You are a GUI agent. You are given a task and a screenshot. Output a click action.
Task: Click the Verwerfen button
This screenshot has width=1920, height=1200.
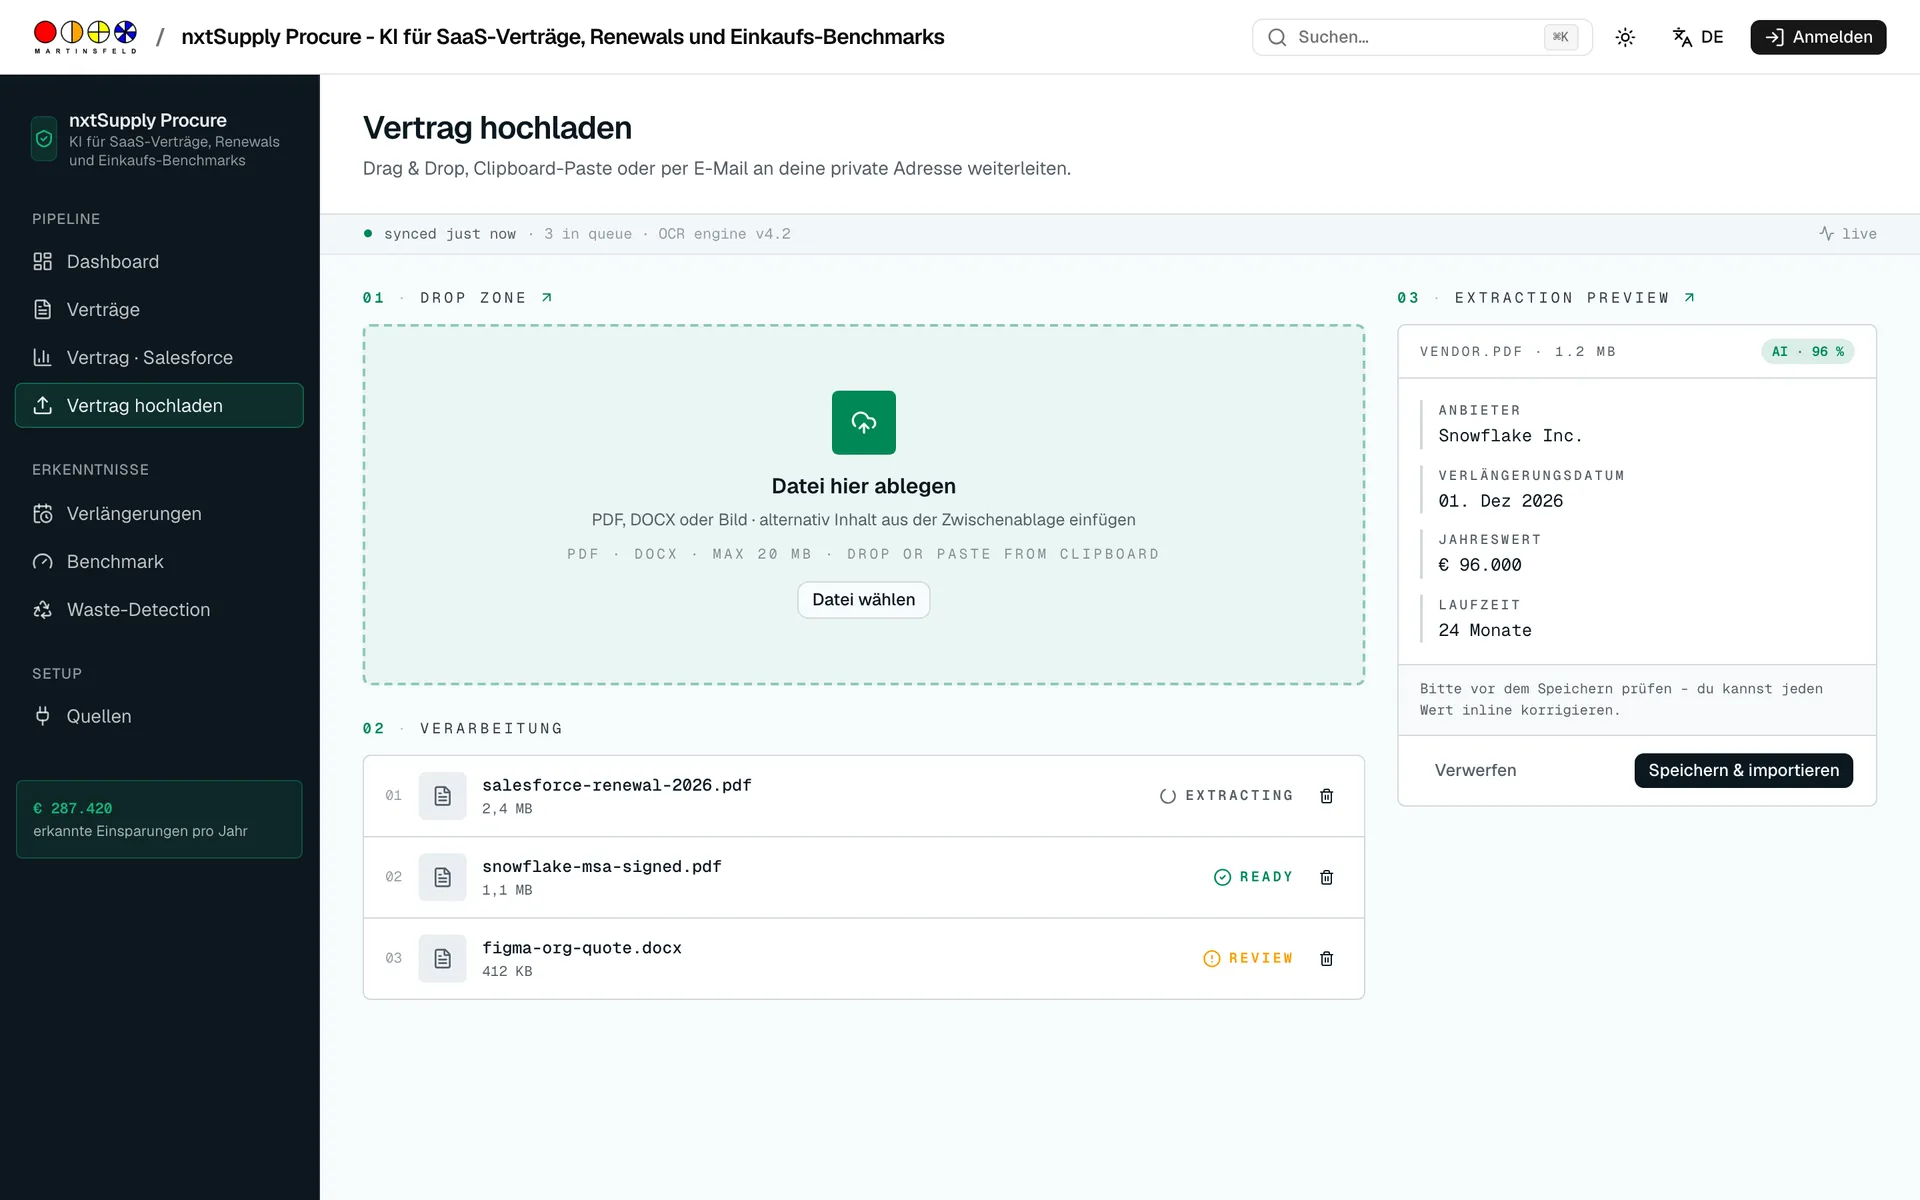coord(1475,770)
